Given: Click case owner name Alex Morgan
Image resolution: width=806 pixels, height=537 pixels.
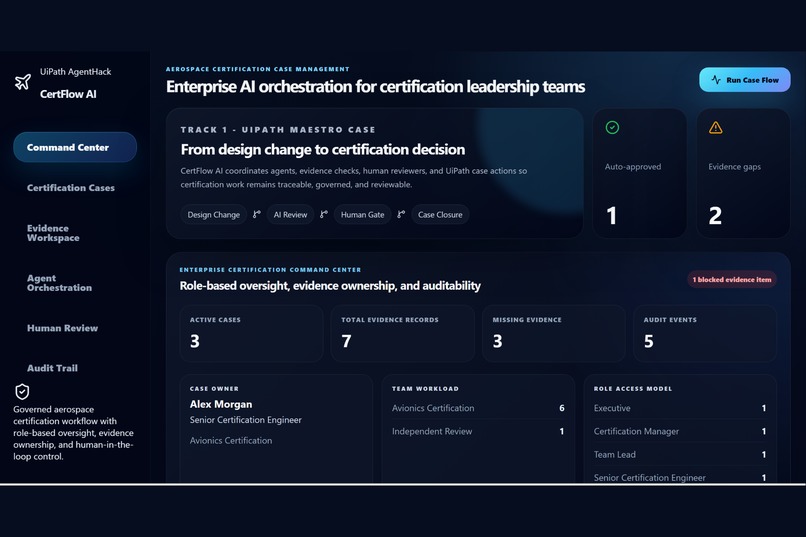Looking at the screenshot, I should [221, 404].
